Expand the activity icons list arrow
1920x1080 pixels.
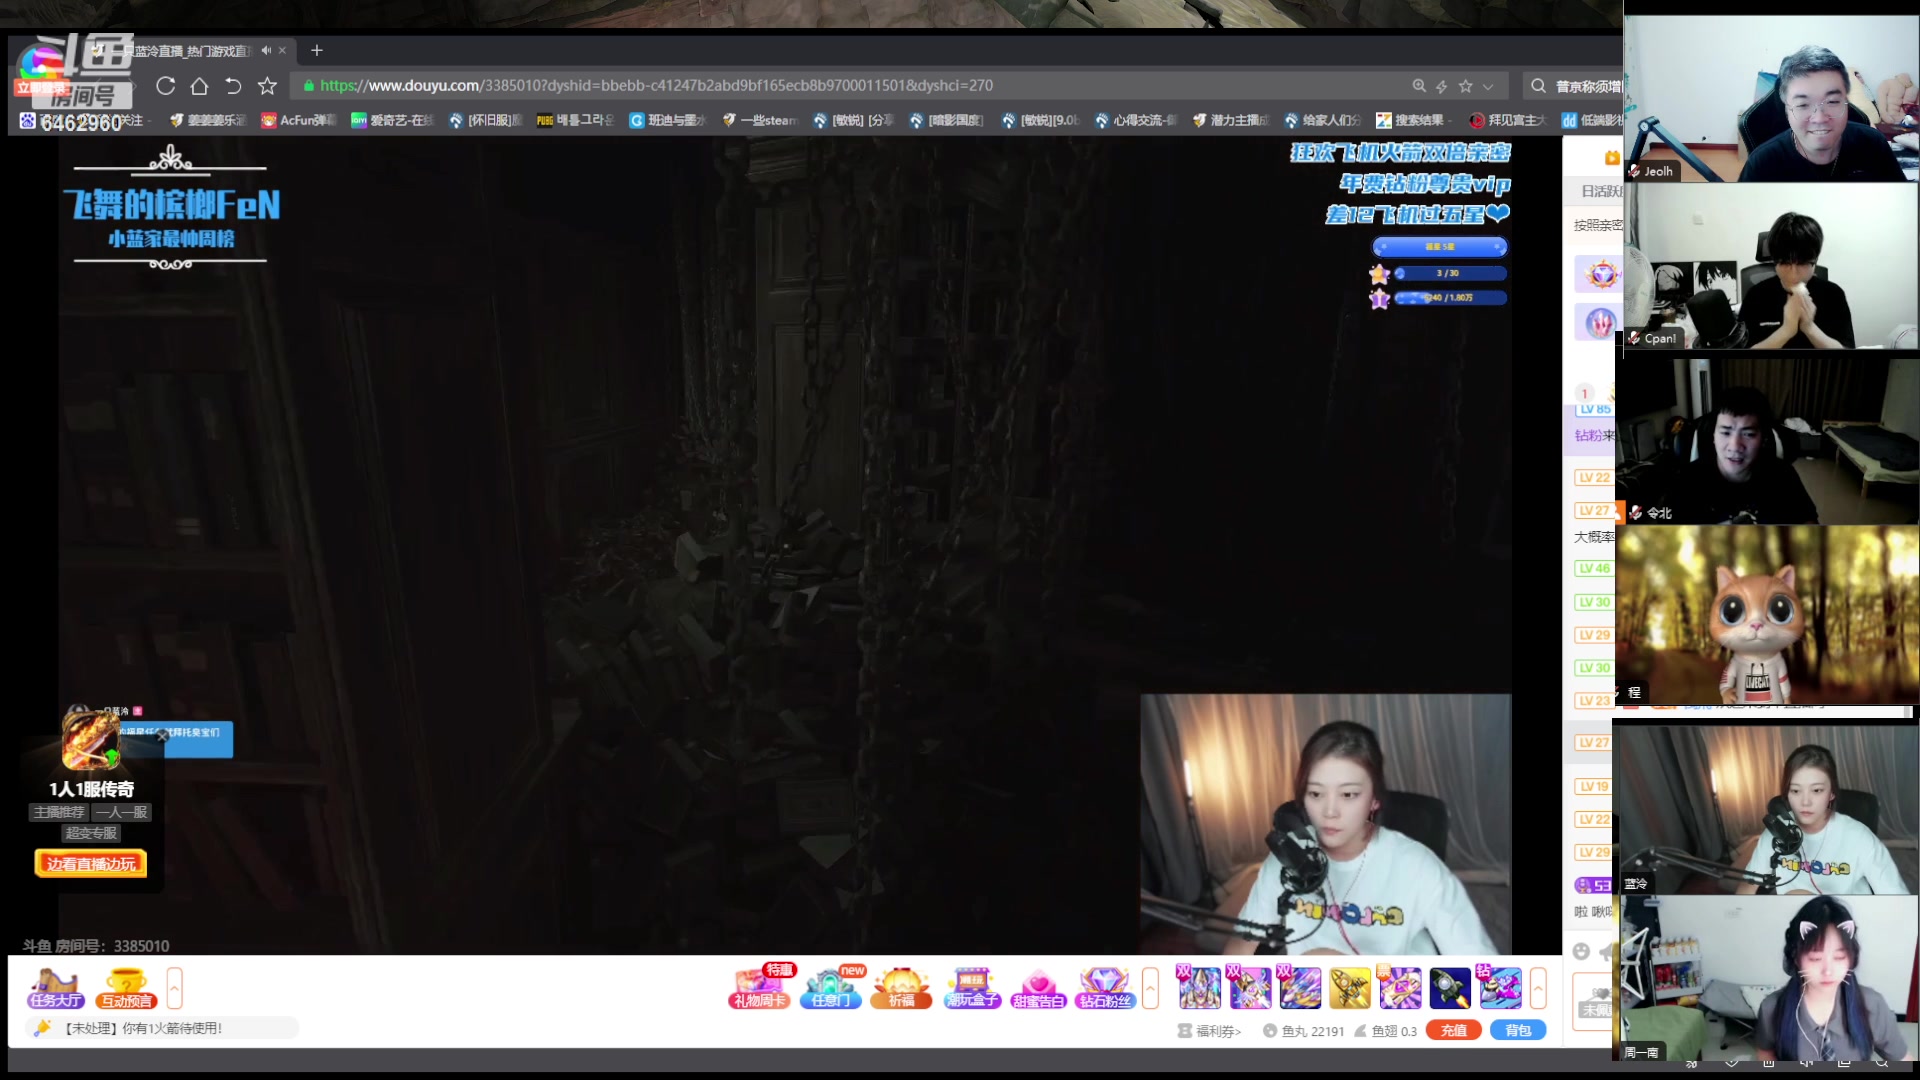pyautogui.click(x=1150, y=988)
